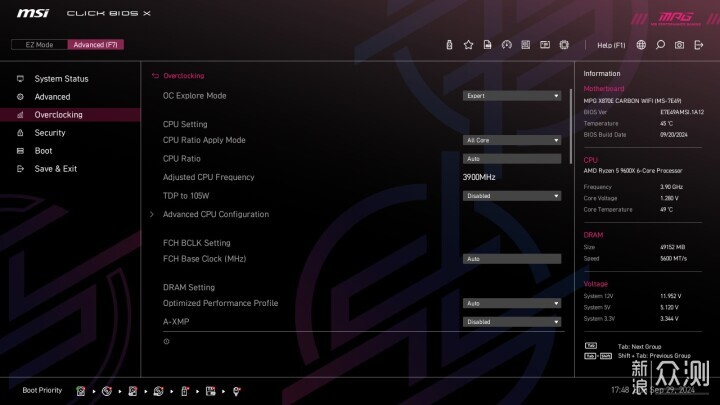The height and width of the screenshot is (405, 720).
Task: Click the Tab: Next Group hint
Action: pos(639,347)
